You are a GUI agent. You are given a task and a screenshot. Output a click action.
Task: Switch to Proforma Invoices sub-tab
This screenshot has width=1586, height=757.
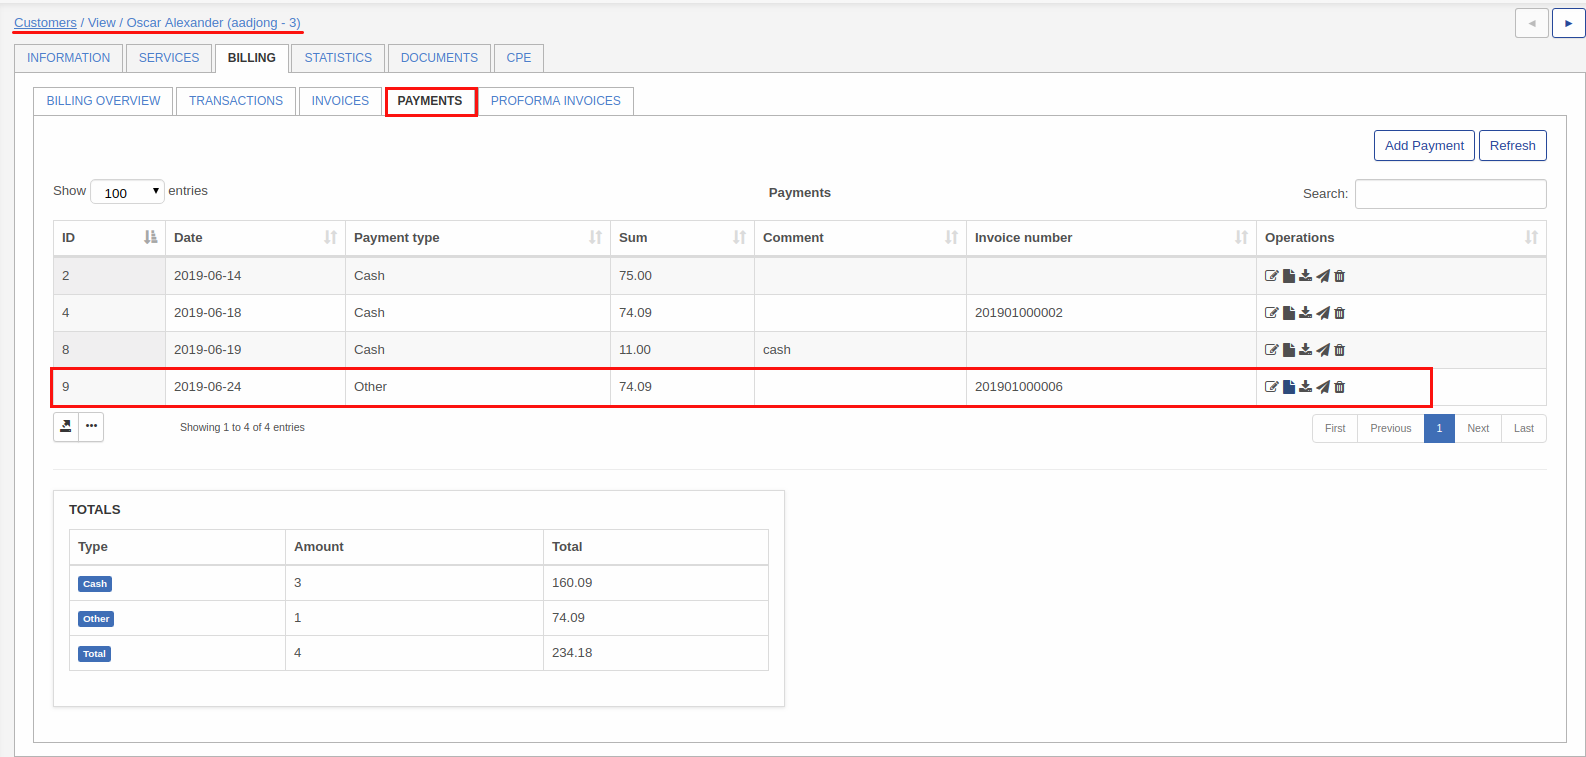pos(556,101)
